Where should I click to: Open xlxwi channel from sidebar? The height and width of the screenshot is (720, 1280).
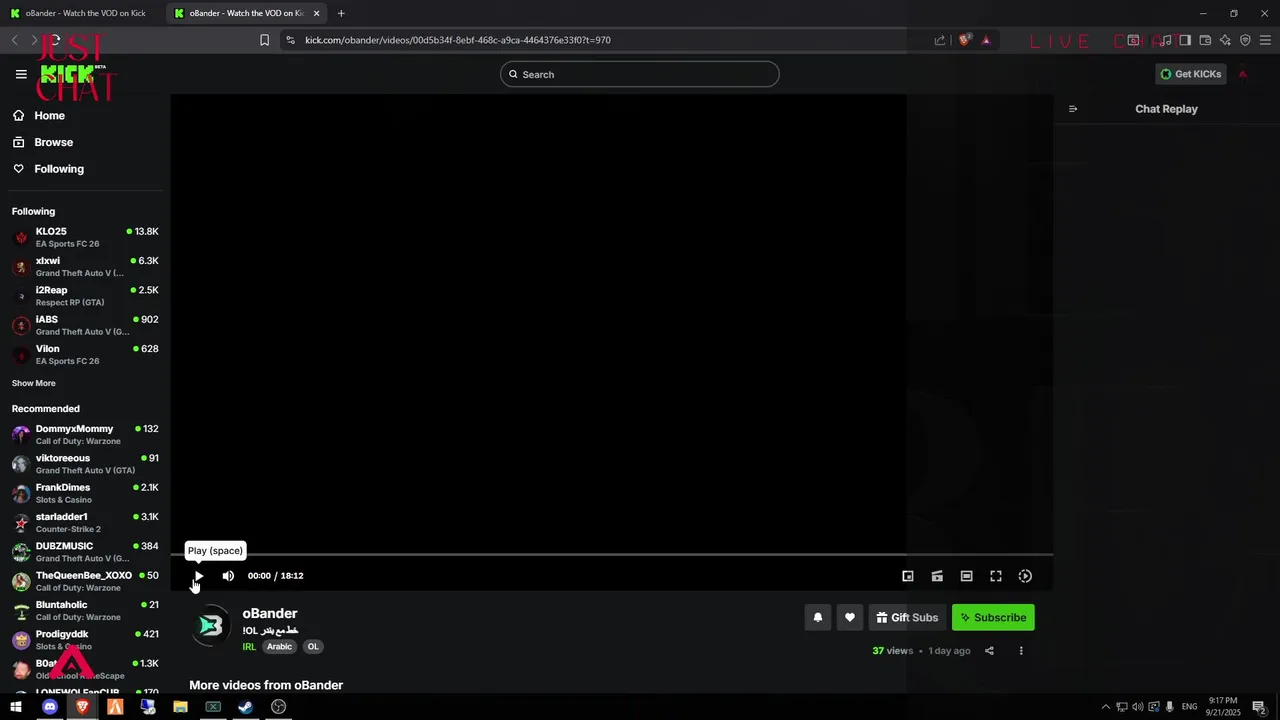[x=85, y=266]
